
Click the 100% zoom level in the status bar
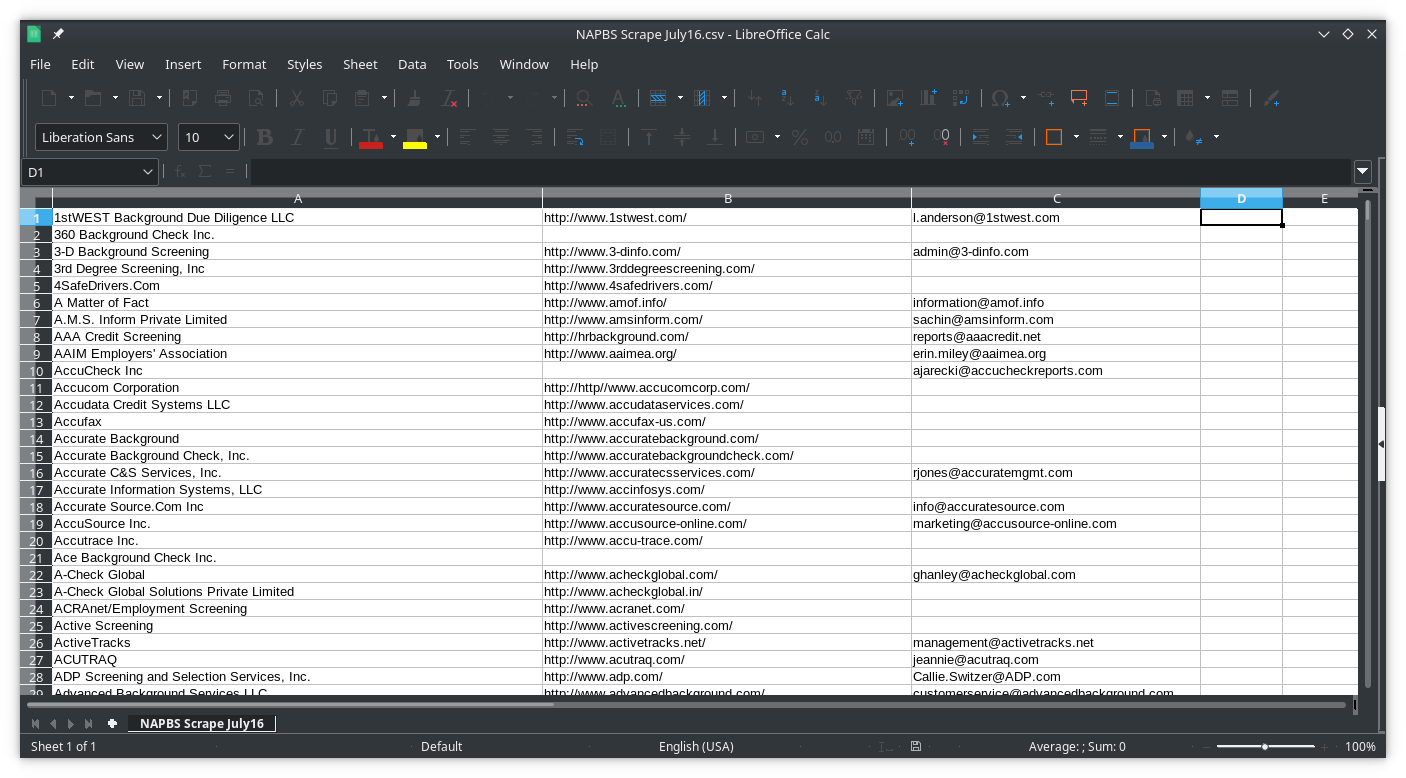pyautogui.click(x=1360, y=746)
